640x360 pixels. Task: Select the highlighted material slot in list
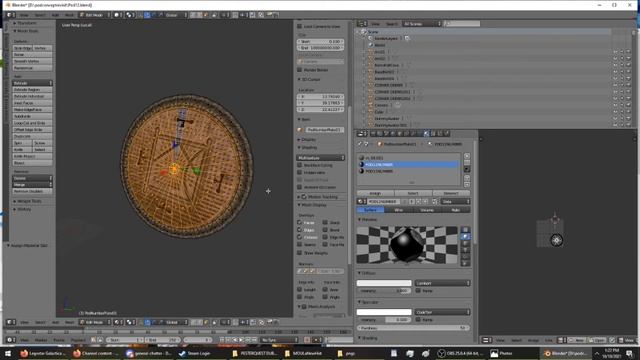click(x=409, y=164)
